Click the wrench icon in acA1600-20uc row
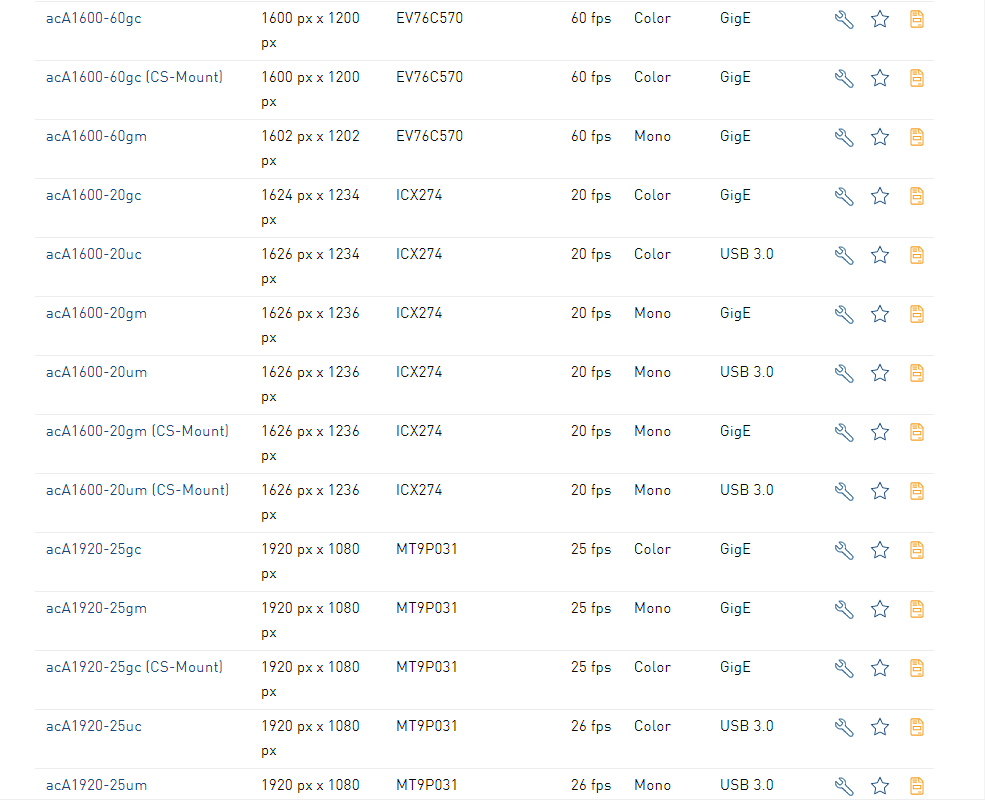 click(844, 255)
